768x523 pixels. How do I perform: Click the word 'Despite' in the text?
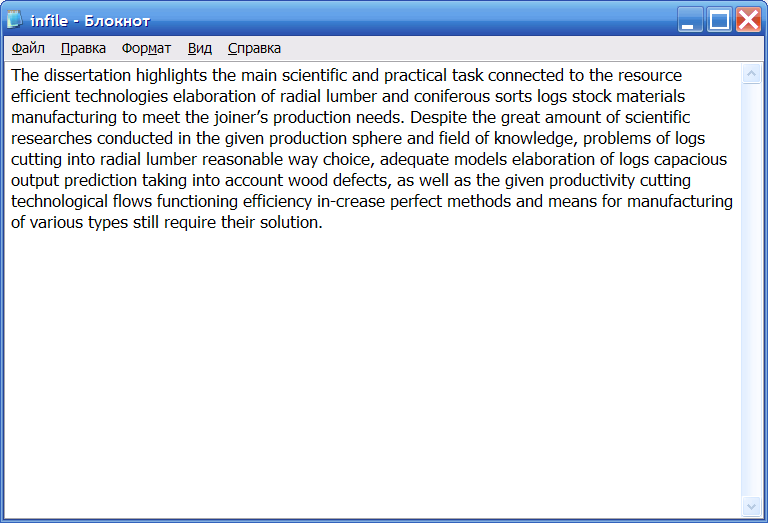(438, 118)
